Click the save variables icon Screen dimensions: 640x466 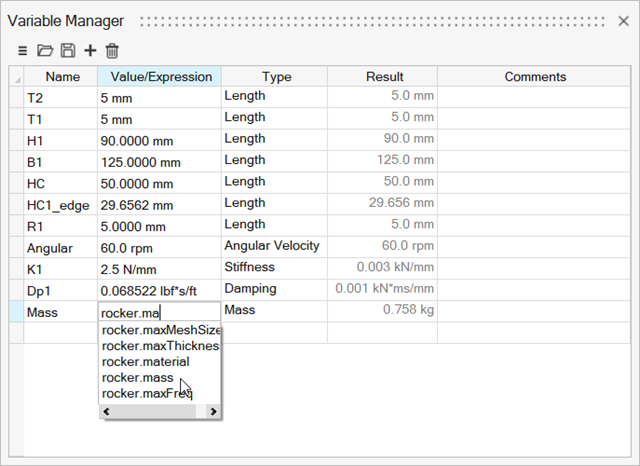pos(68,50)
